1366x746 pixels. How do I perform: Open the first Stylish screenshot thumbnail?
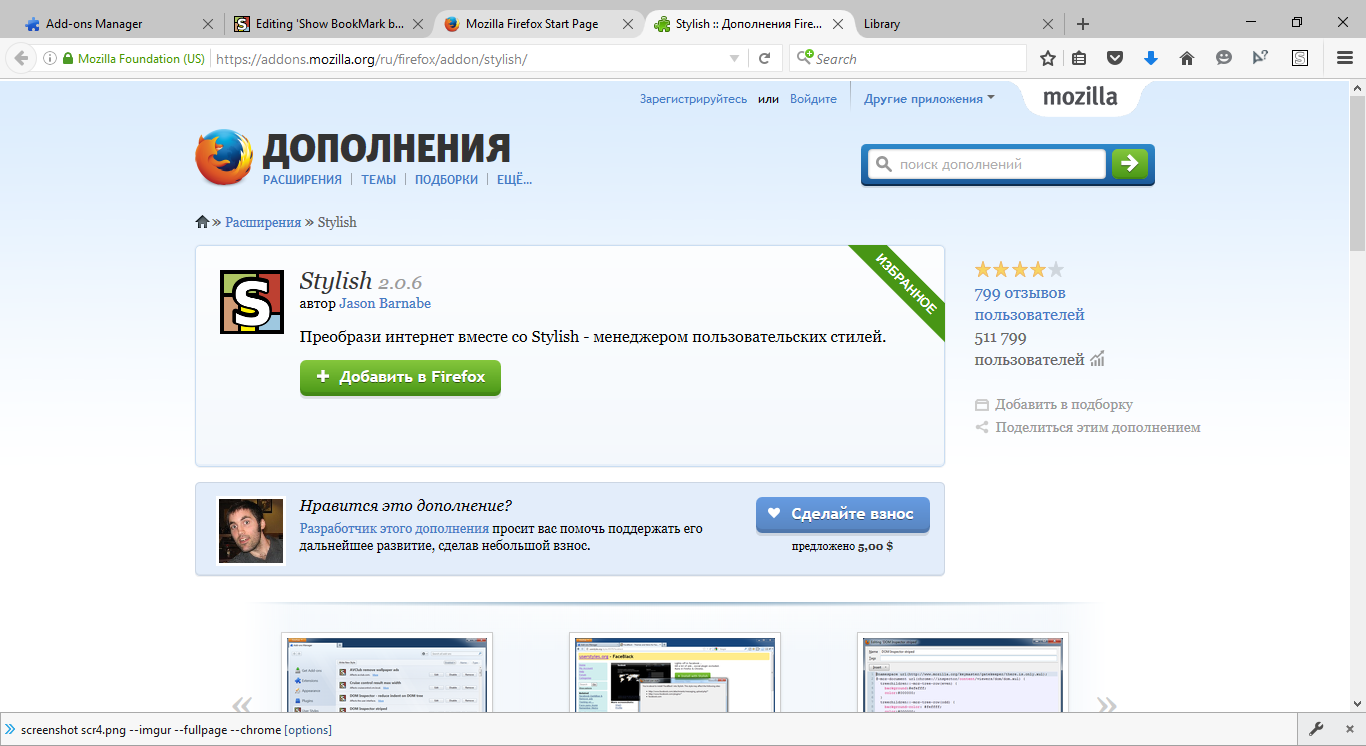pyautogui.click(x=387, y=677)
